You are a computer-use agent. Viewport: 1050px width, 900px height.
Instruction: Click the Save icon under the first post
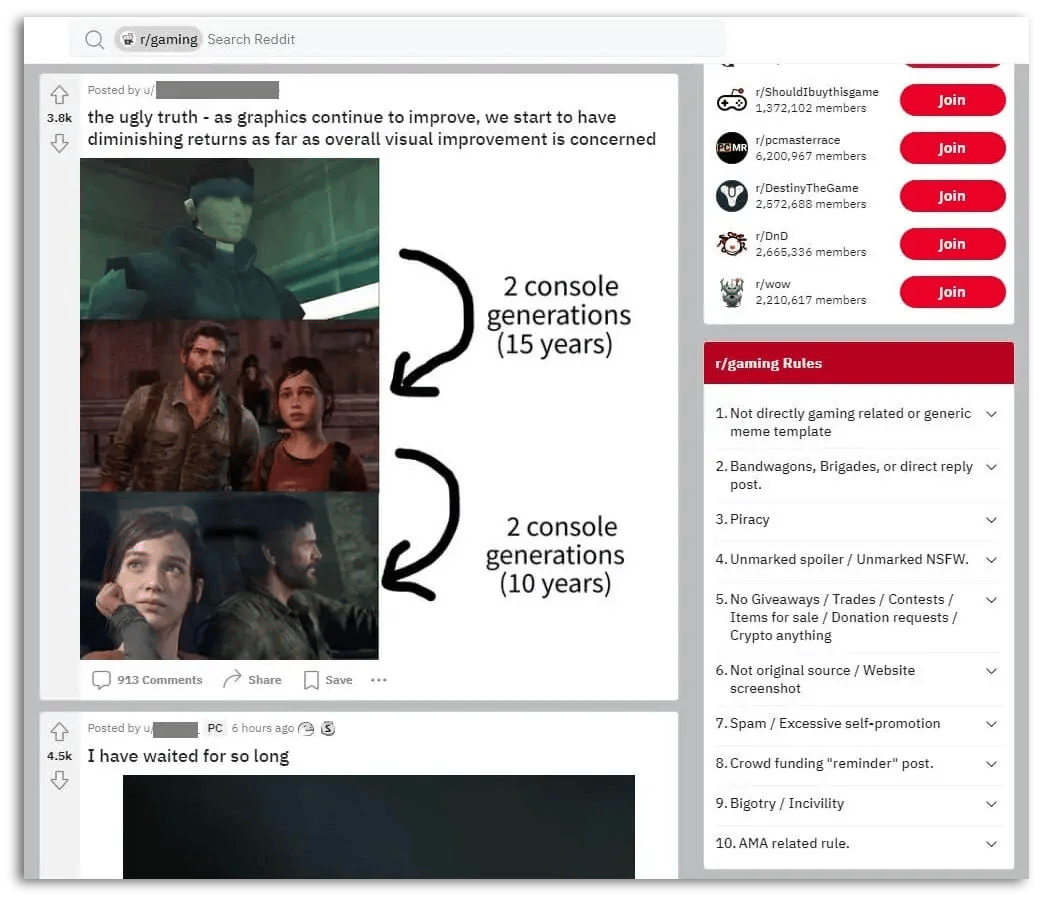point(327,679)
